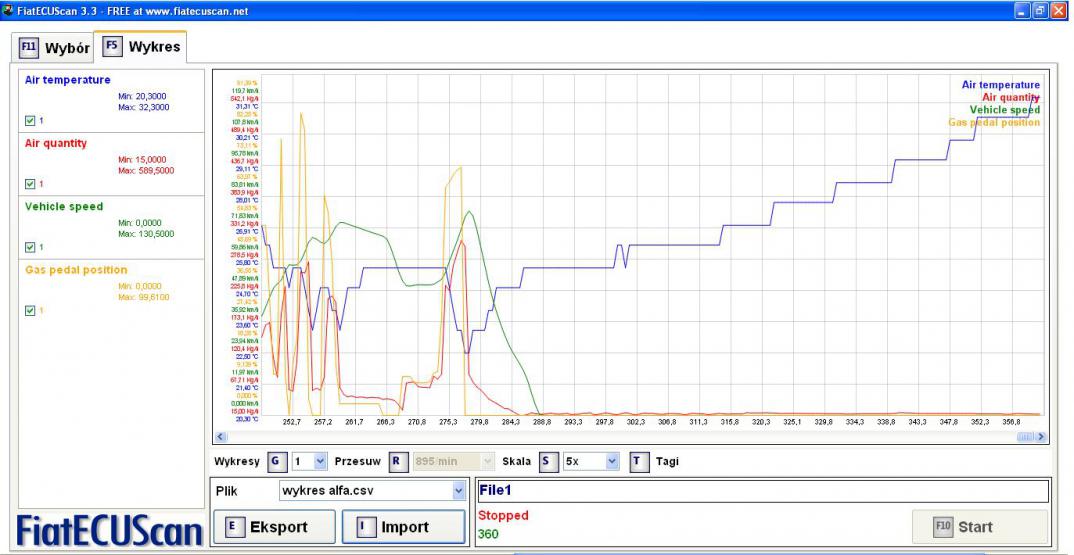Click the T key icon for Tagi
Image resolution: width=1074 pixels, height=555 pixels.
pos(639,461)
